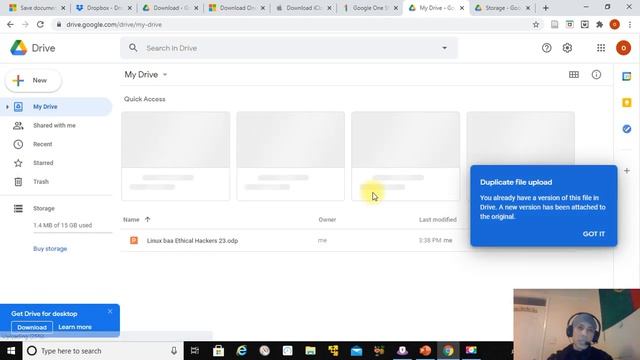Click the Windows Start button
This screenshot has width=640, height=360.
pos(11,351)
